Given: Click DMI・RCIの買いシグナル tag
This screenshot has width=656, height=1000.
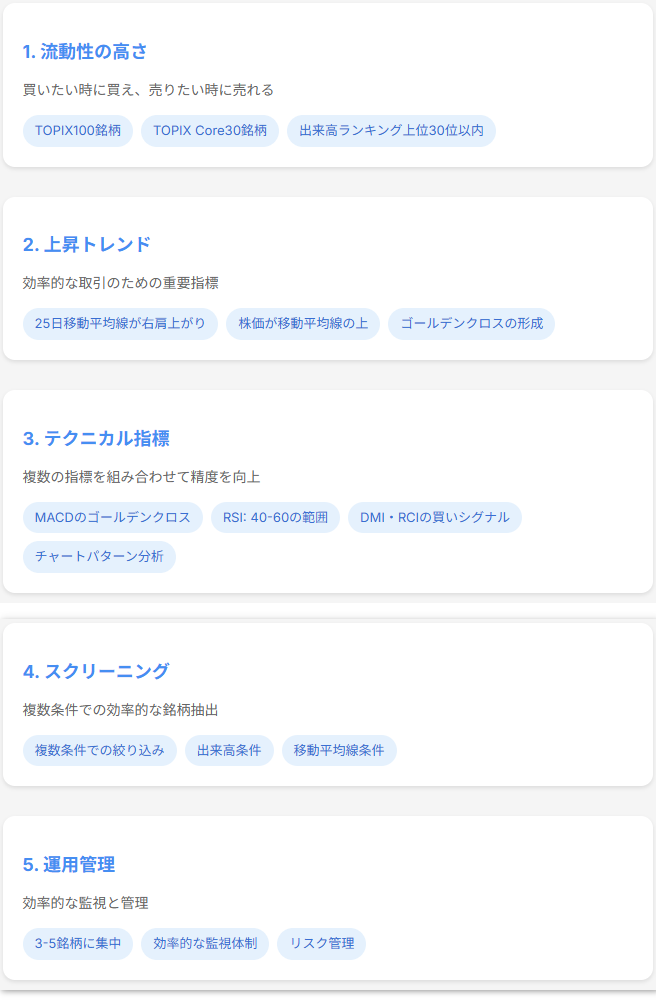Looking at the screenshot, I should coord(435,517).
